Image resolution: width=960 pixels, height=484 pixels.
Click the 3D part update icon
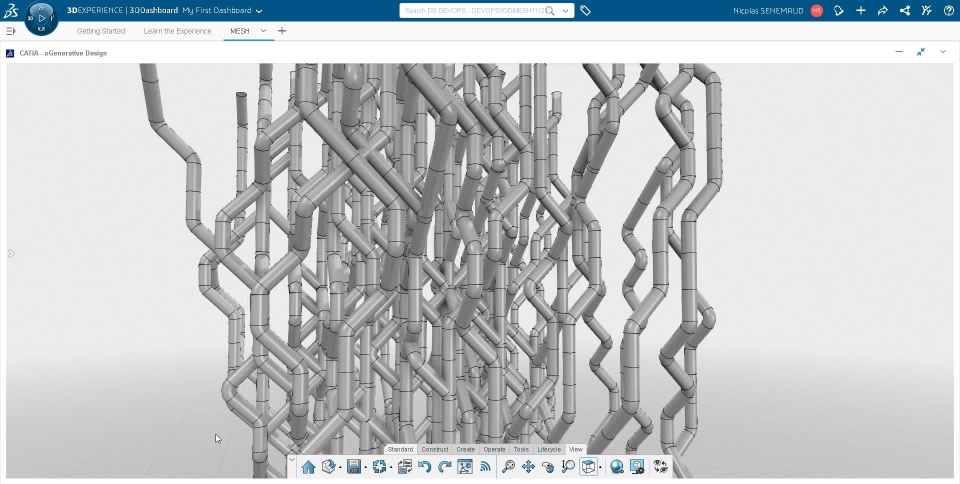point(329,467)
